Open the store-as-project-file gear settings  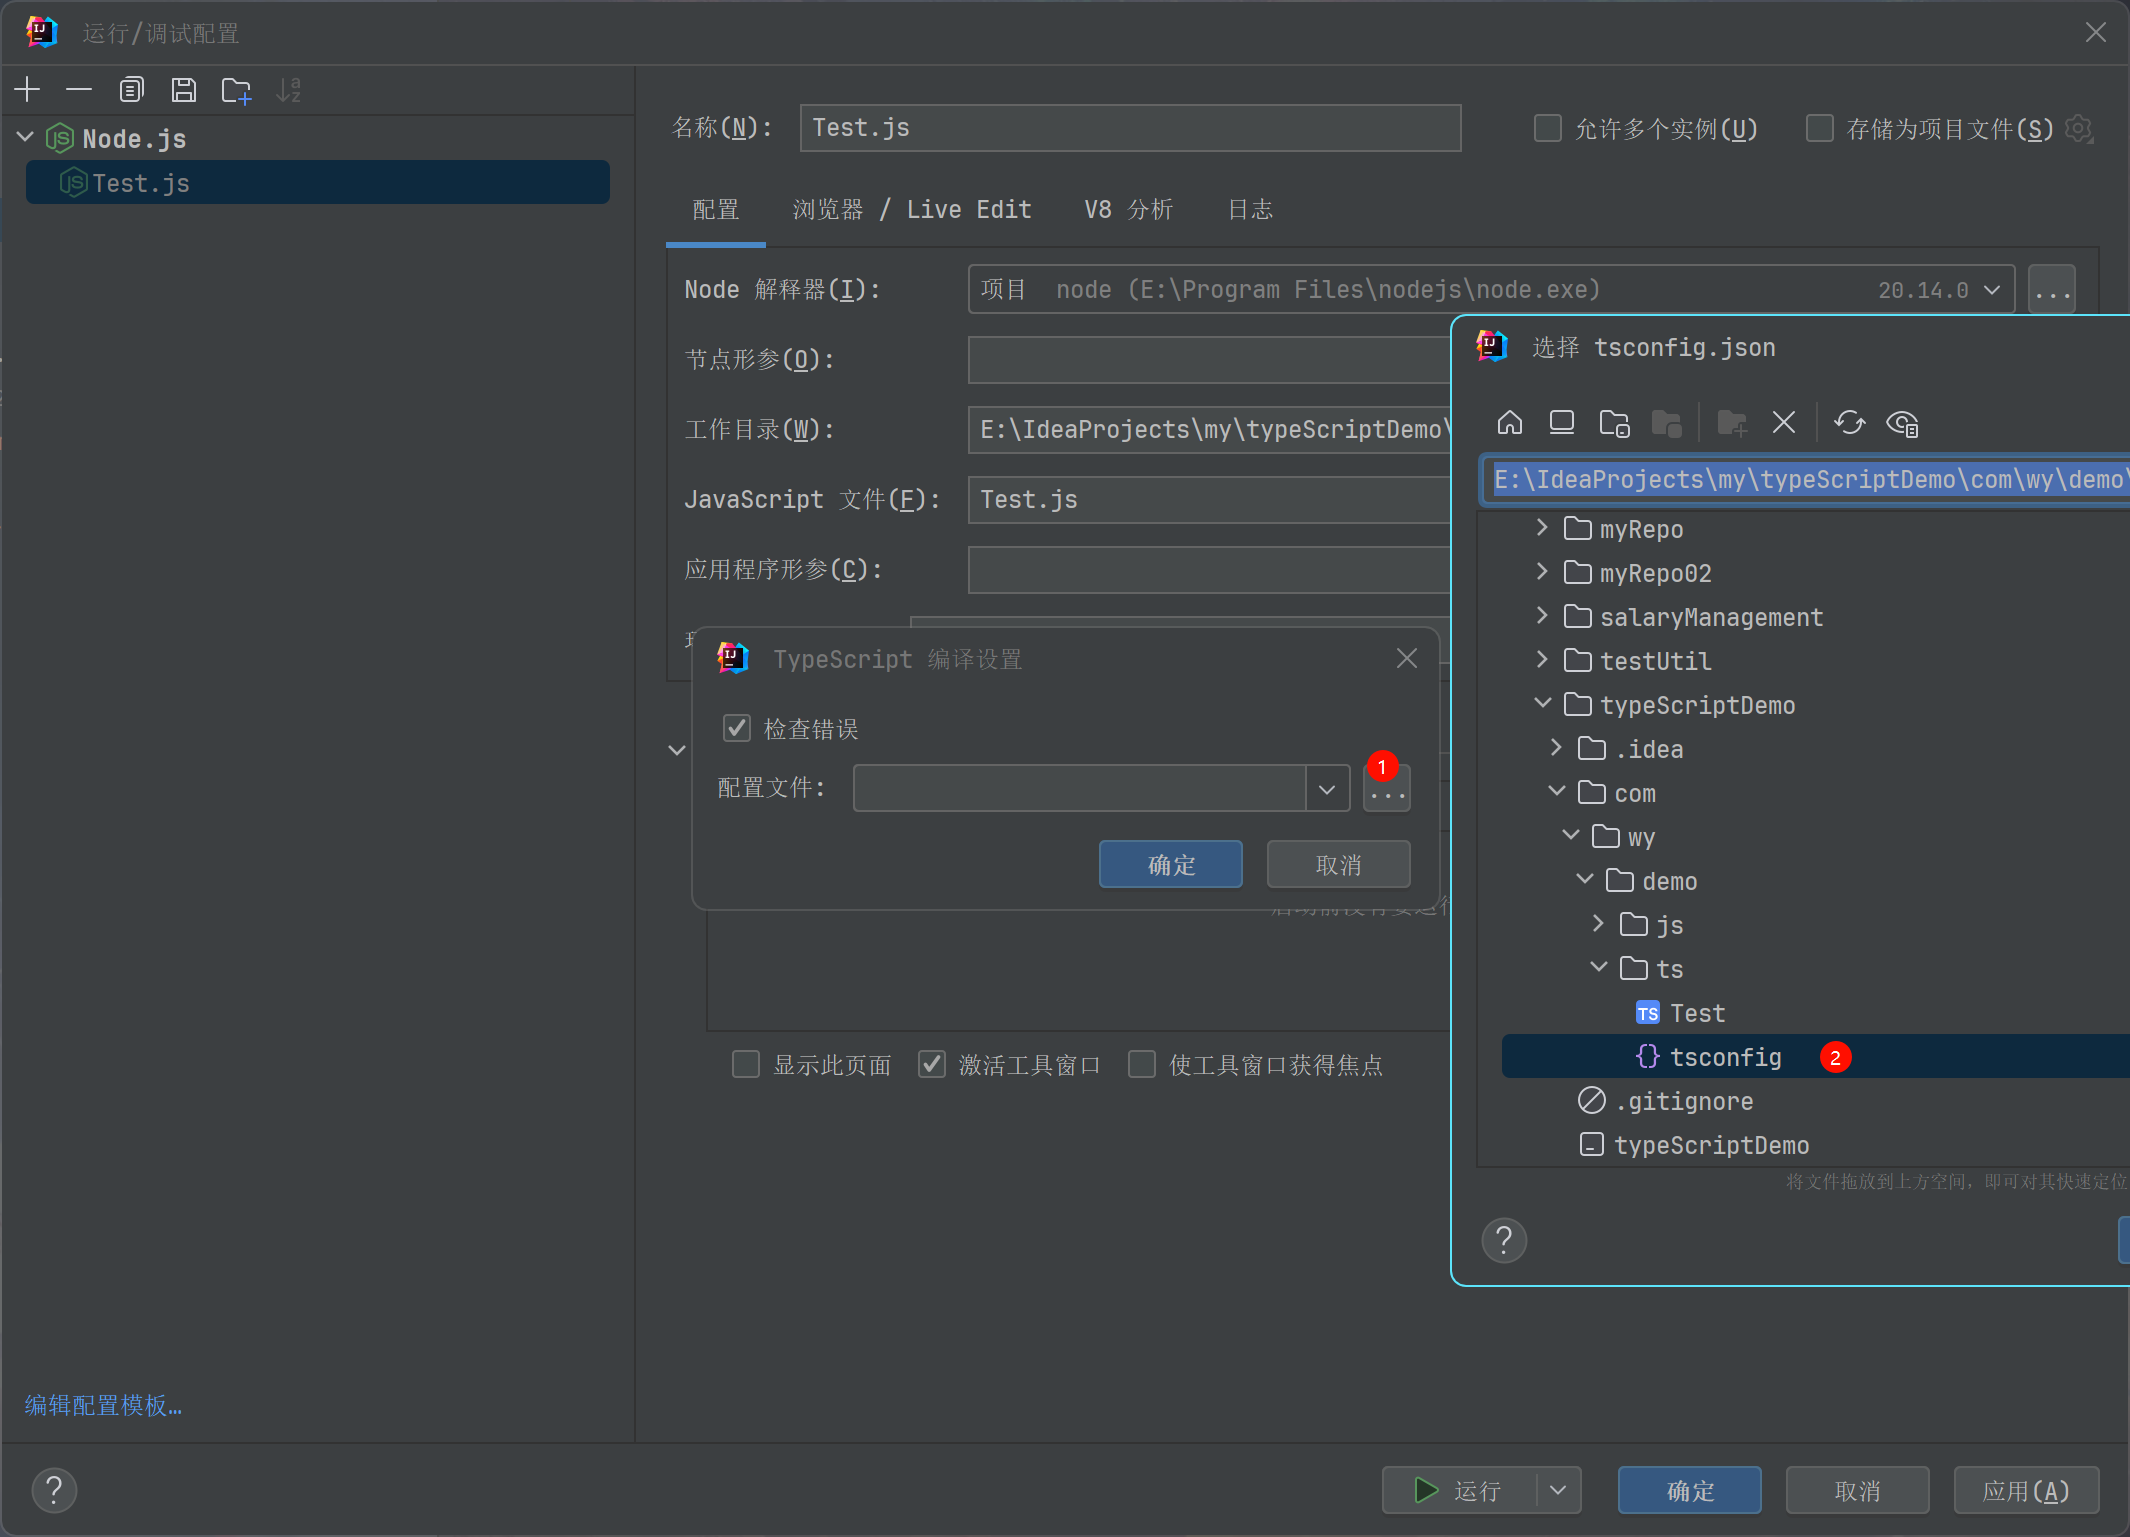click(x=2079, y=129)
